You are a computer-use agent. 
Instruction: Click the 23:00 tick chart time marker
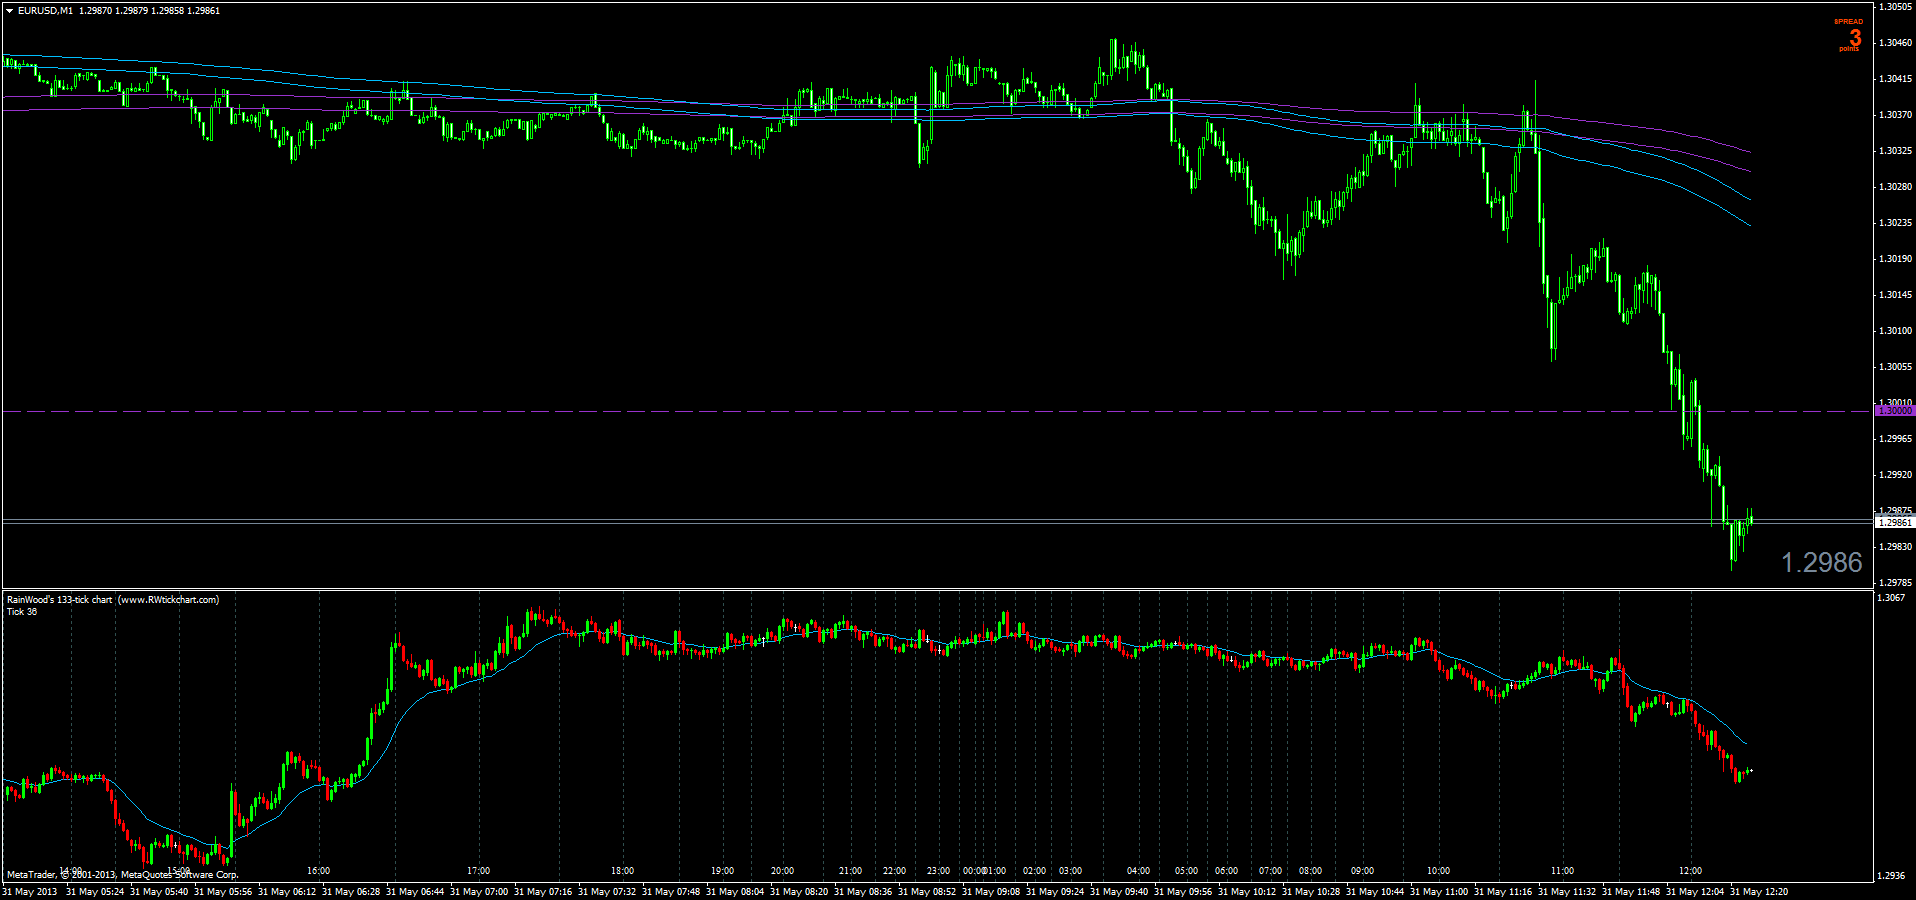(x=938, y=871)
